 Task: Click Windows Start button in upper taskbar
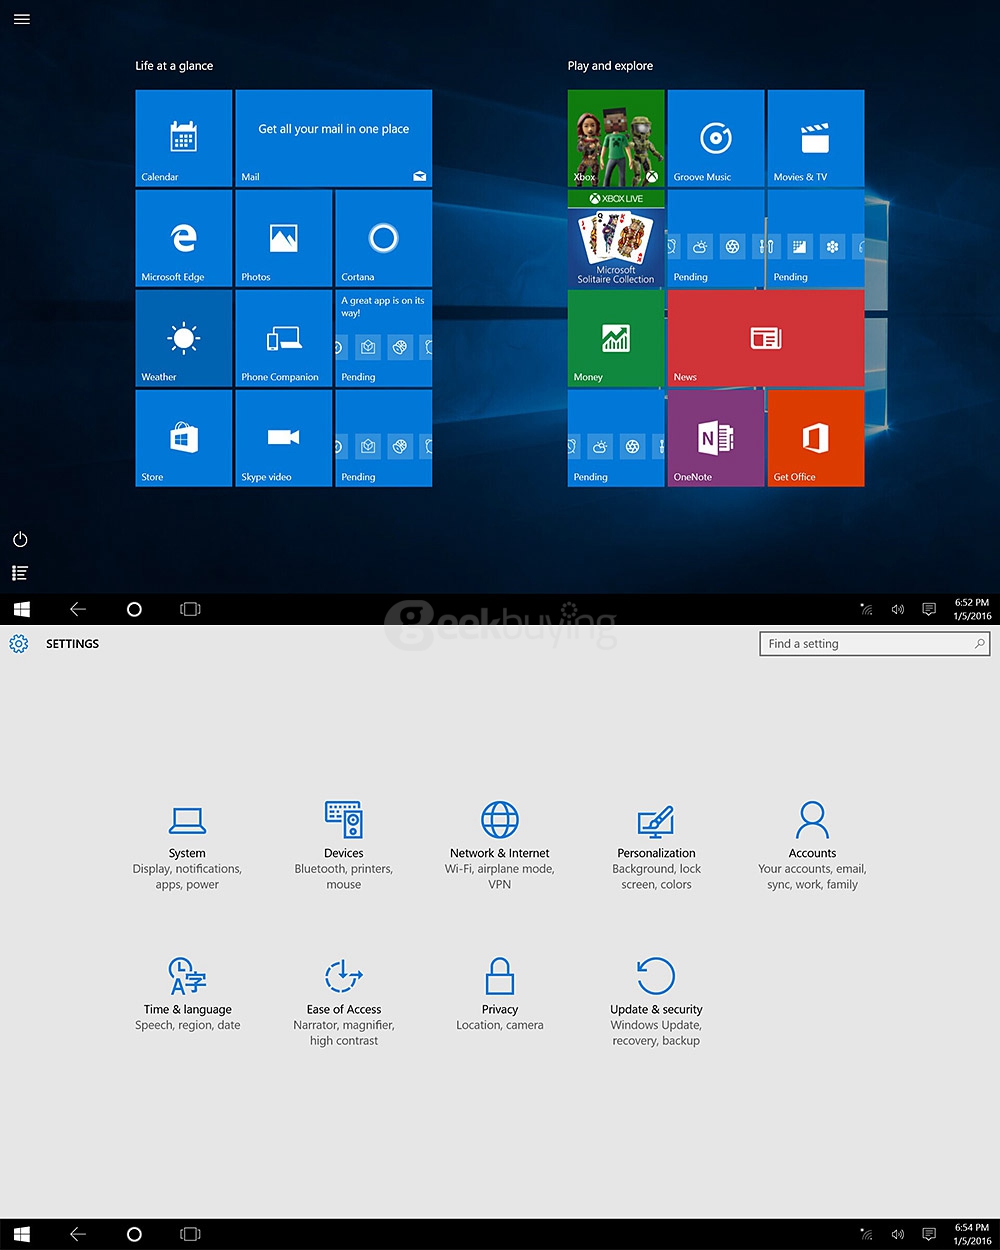(x=22, y=609)
